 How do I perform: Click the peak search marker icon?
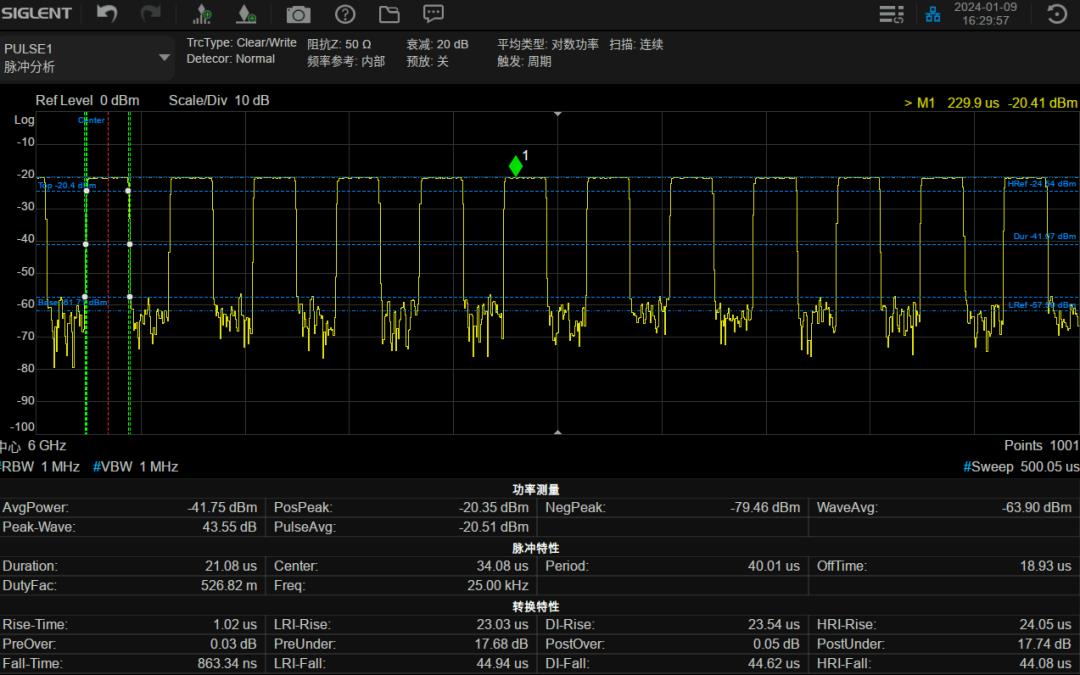[x=203, y=14]
